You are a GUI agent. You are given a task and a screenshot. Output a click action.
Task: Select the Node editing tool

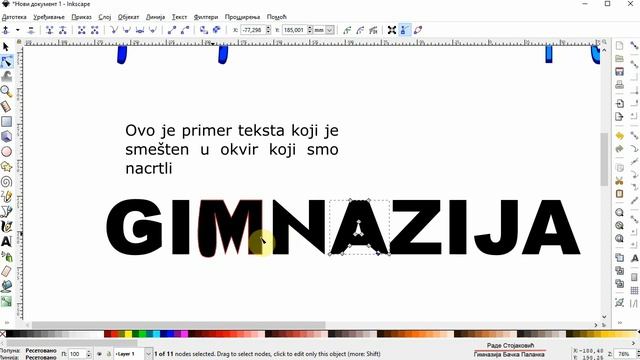tap(6, 62)
